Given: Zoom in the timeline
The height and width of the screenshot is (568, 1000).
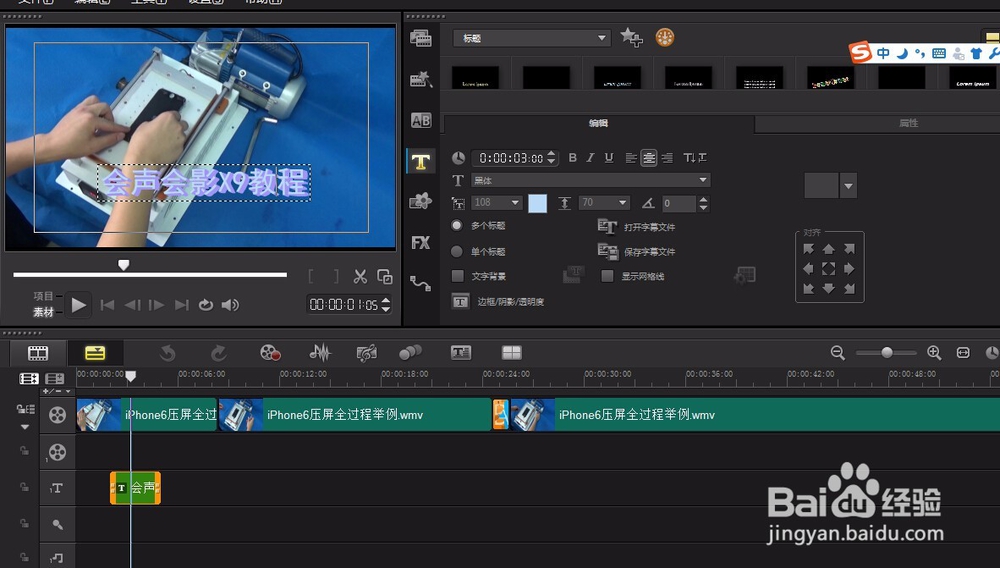Looking at the screenshot, I should click(934, 353).
